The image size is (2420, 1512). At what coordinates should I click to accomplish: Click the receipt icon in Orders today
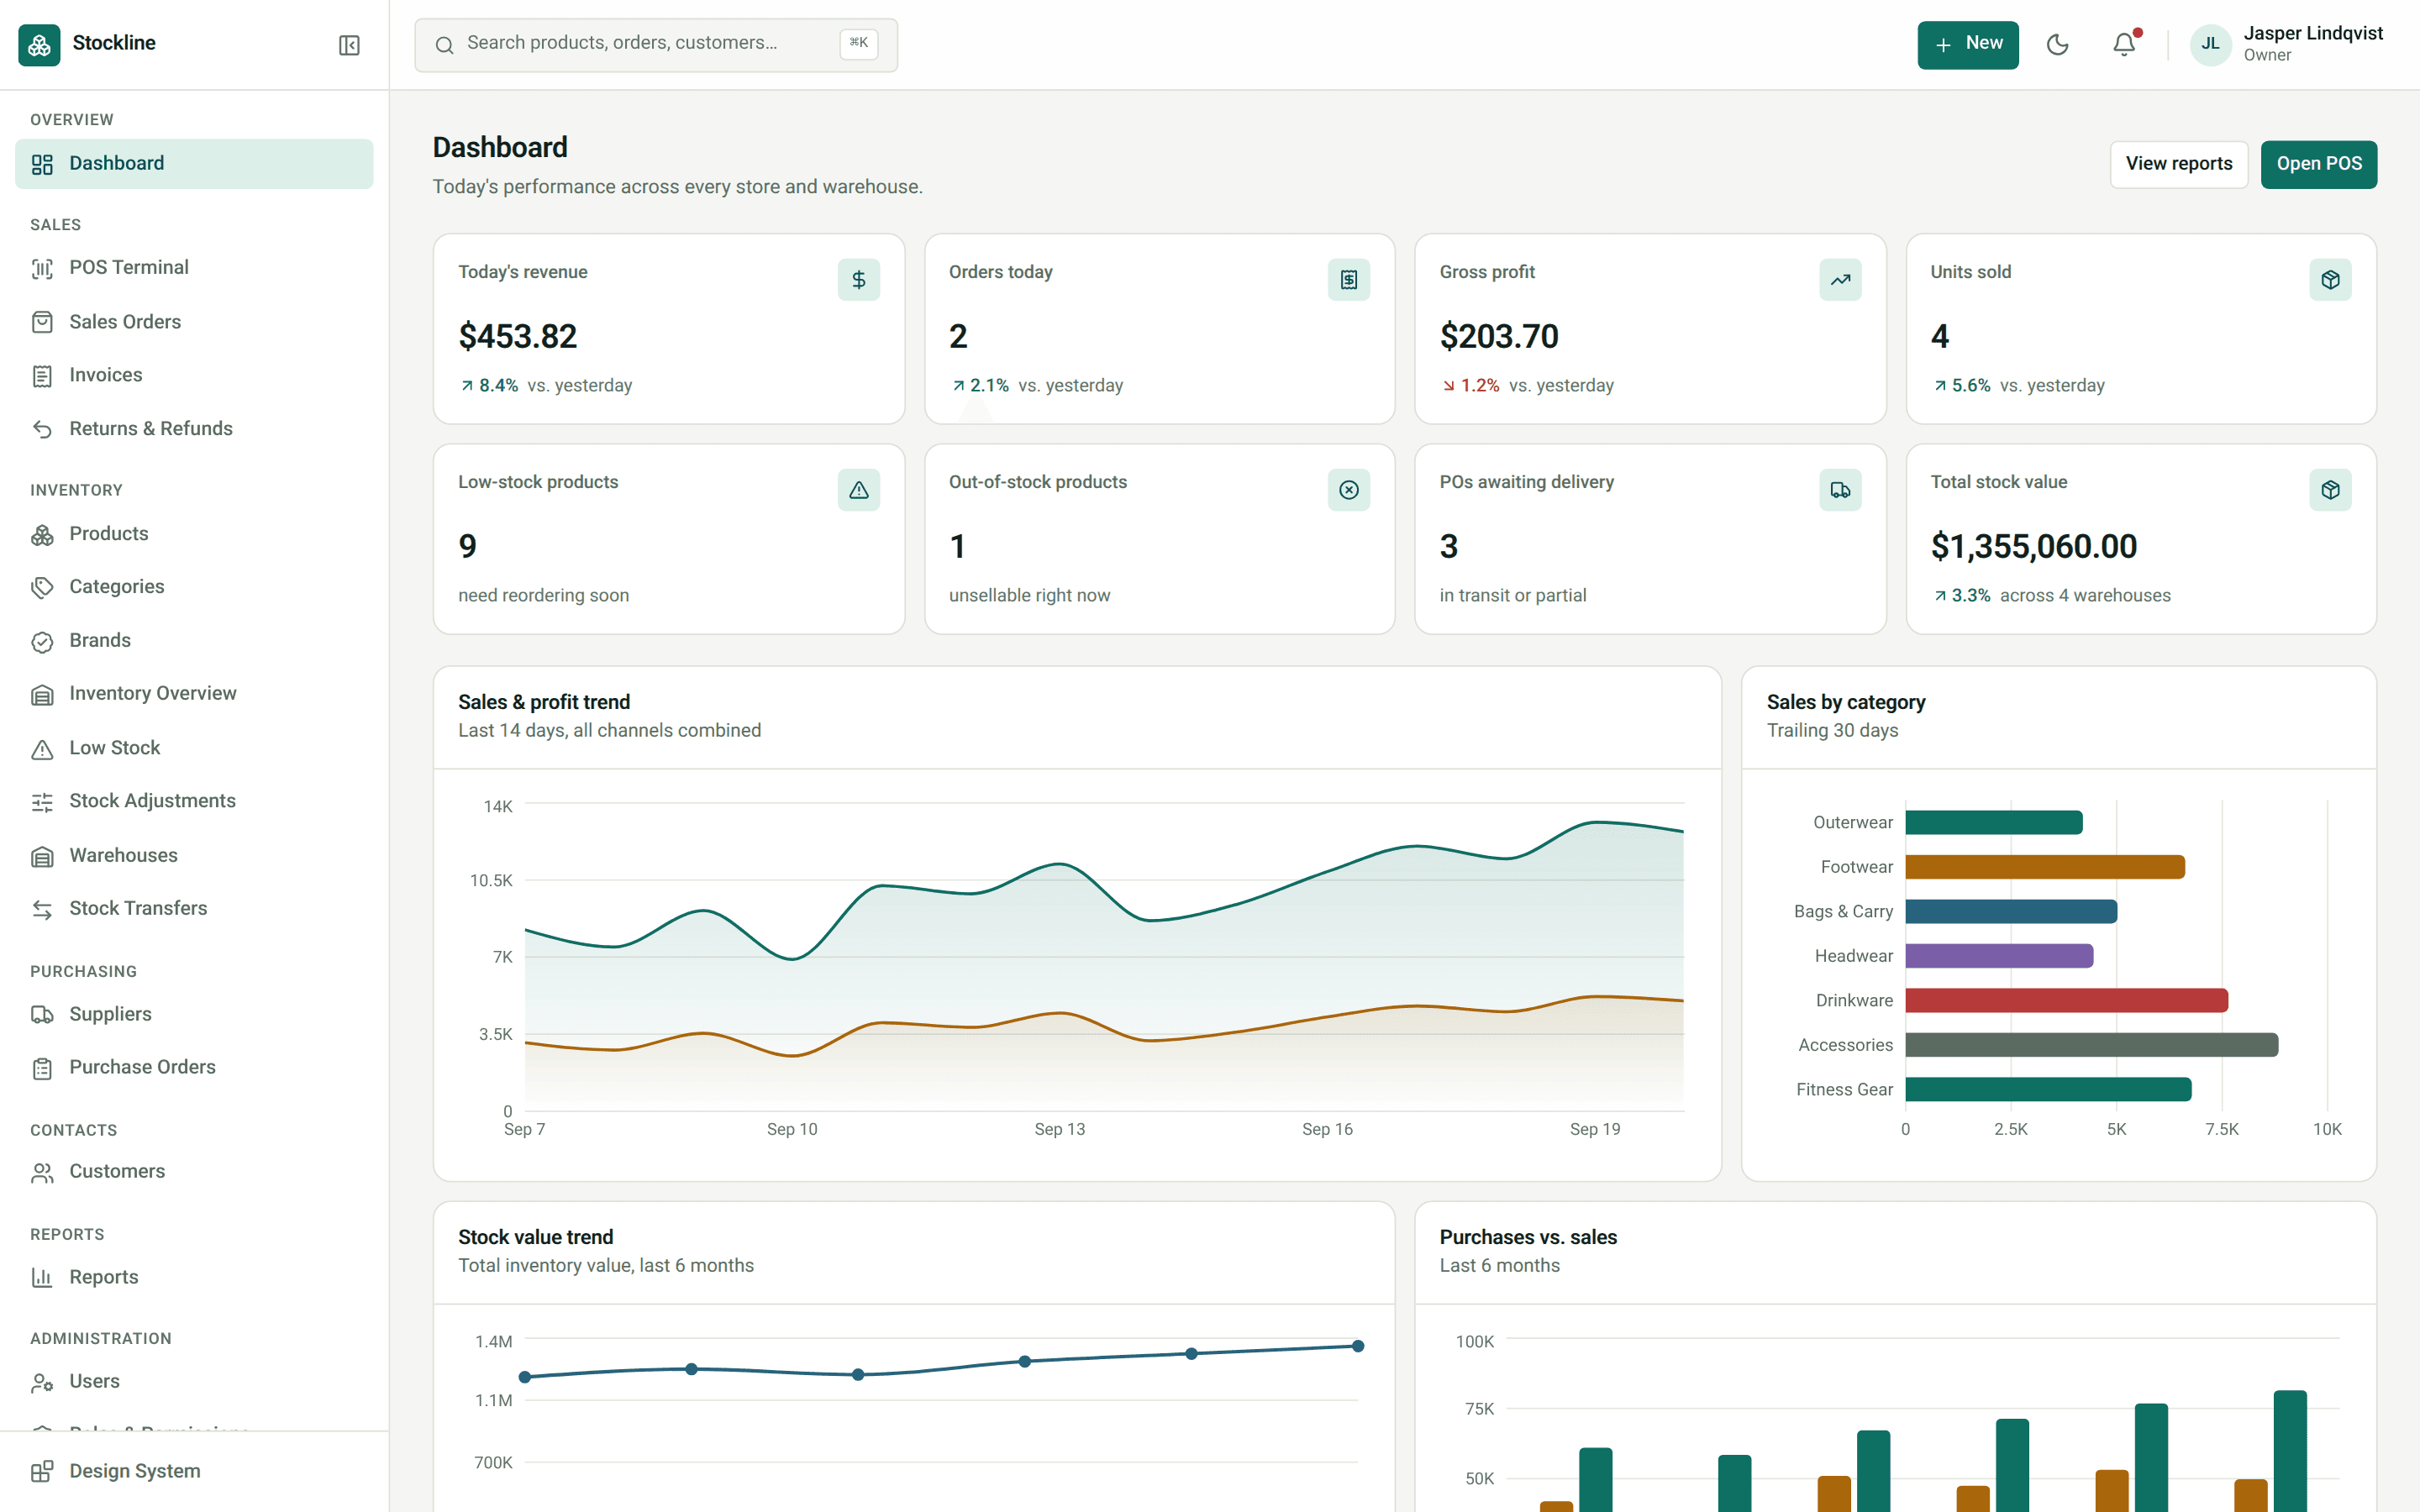1349,280
